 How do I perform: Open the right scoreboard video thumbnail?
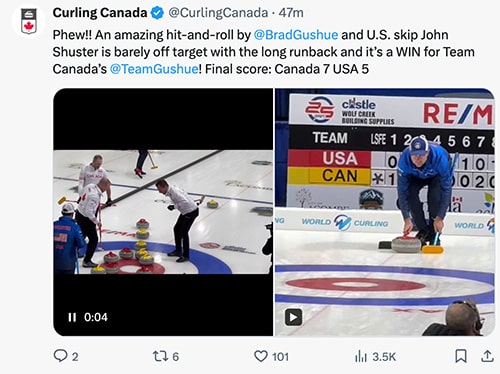(385, 212)
